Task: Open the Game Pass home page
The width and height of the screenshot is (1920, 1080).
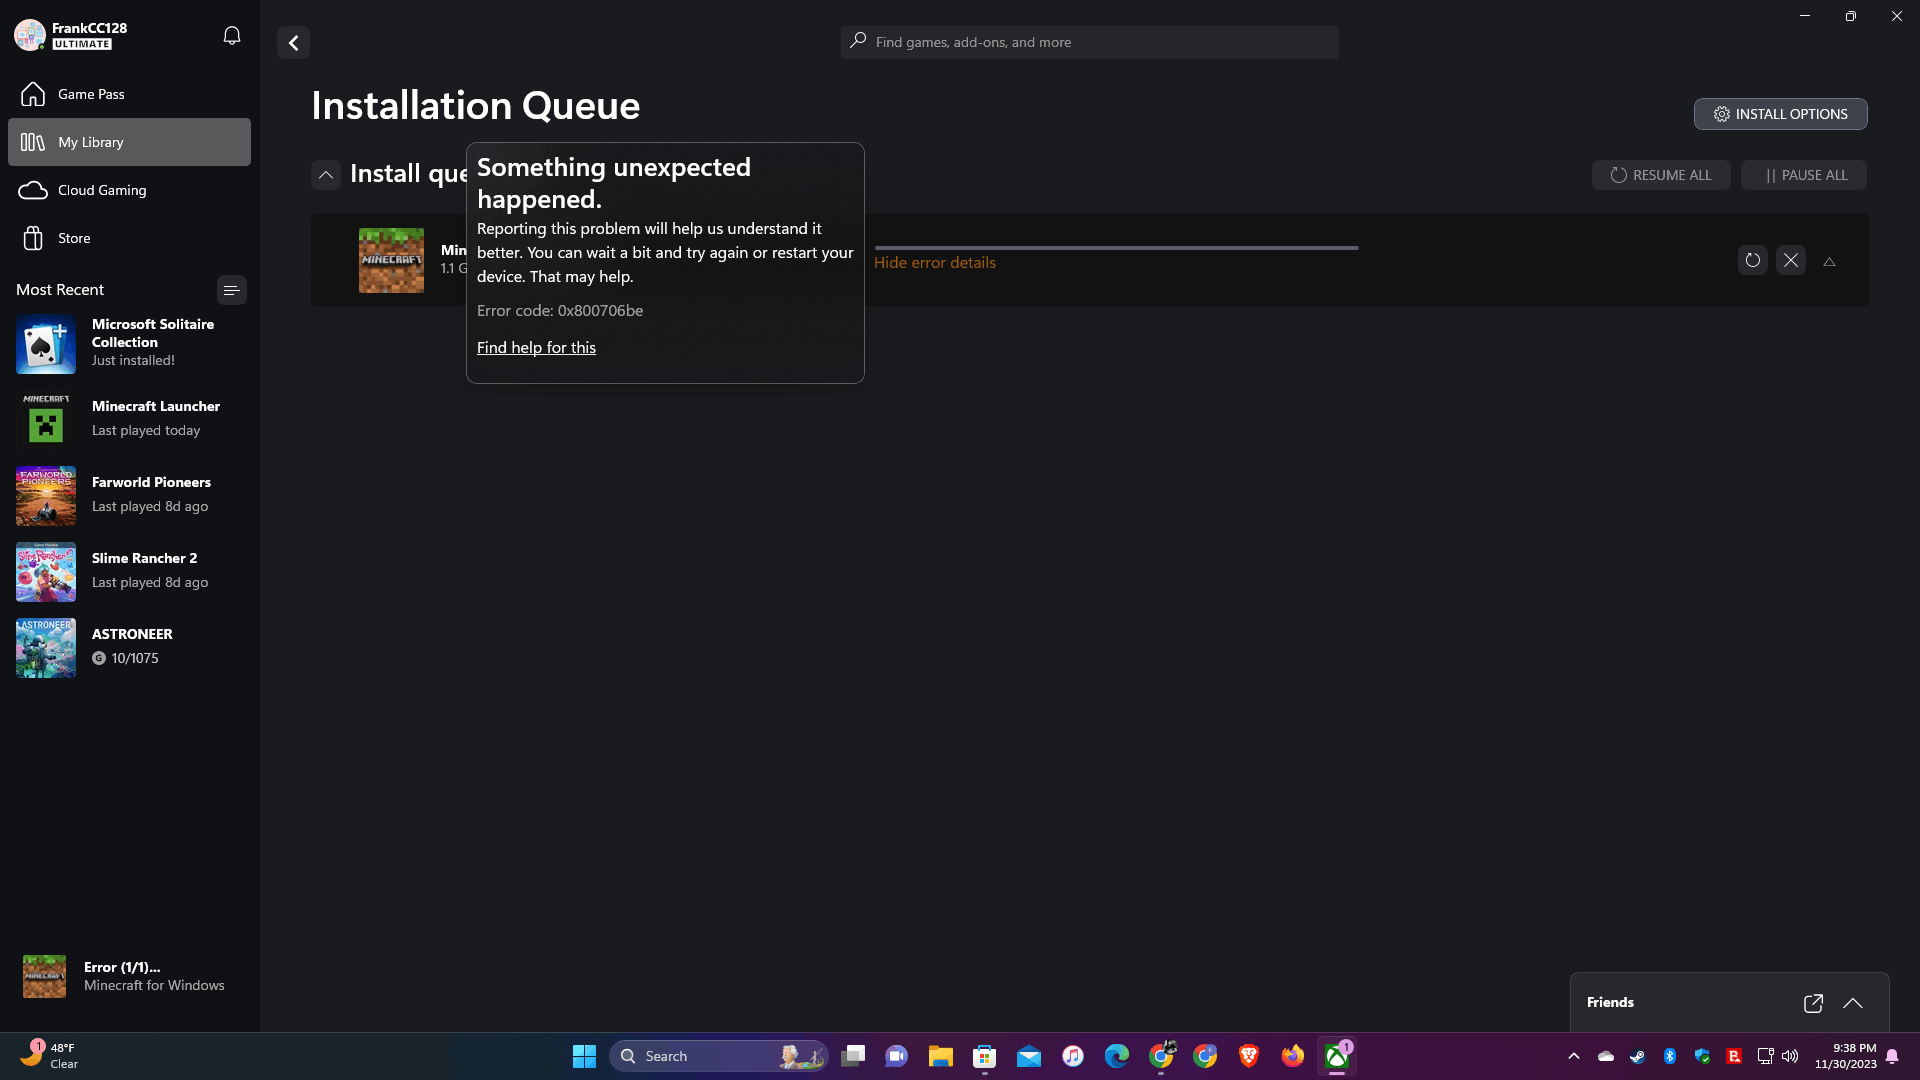Action: pyautogui.click(x=129, y=94)
